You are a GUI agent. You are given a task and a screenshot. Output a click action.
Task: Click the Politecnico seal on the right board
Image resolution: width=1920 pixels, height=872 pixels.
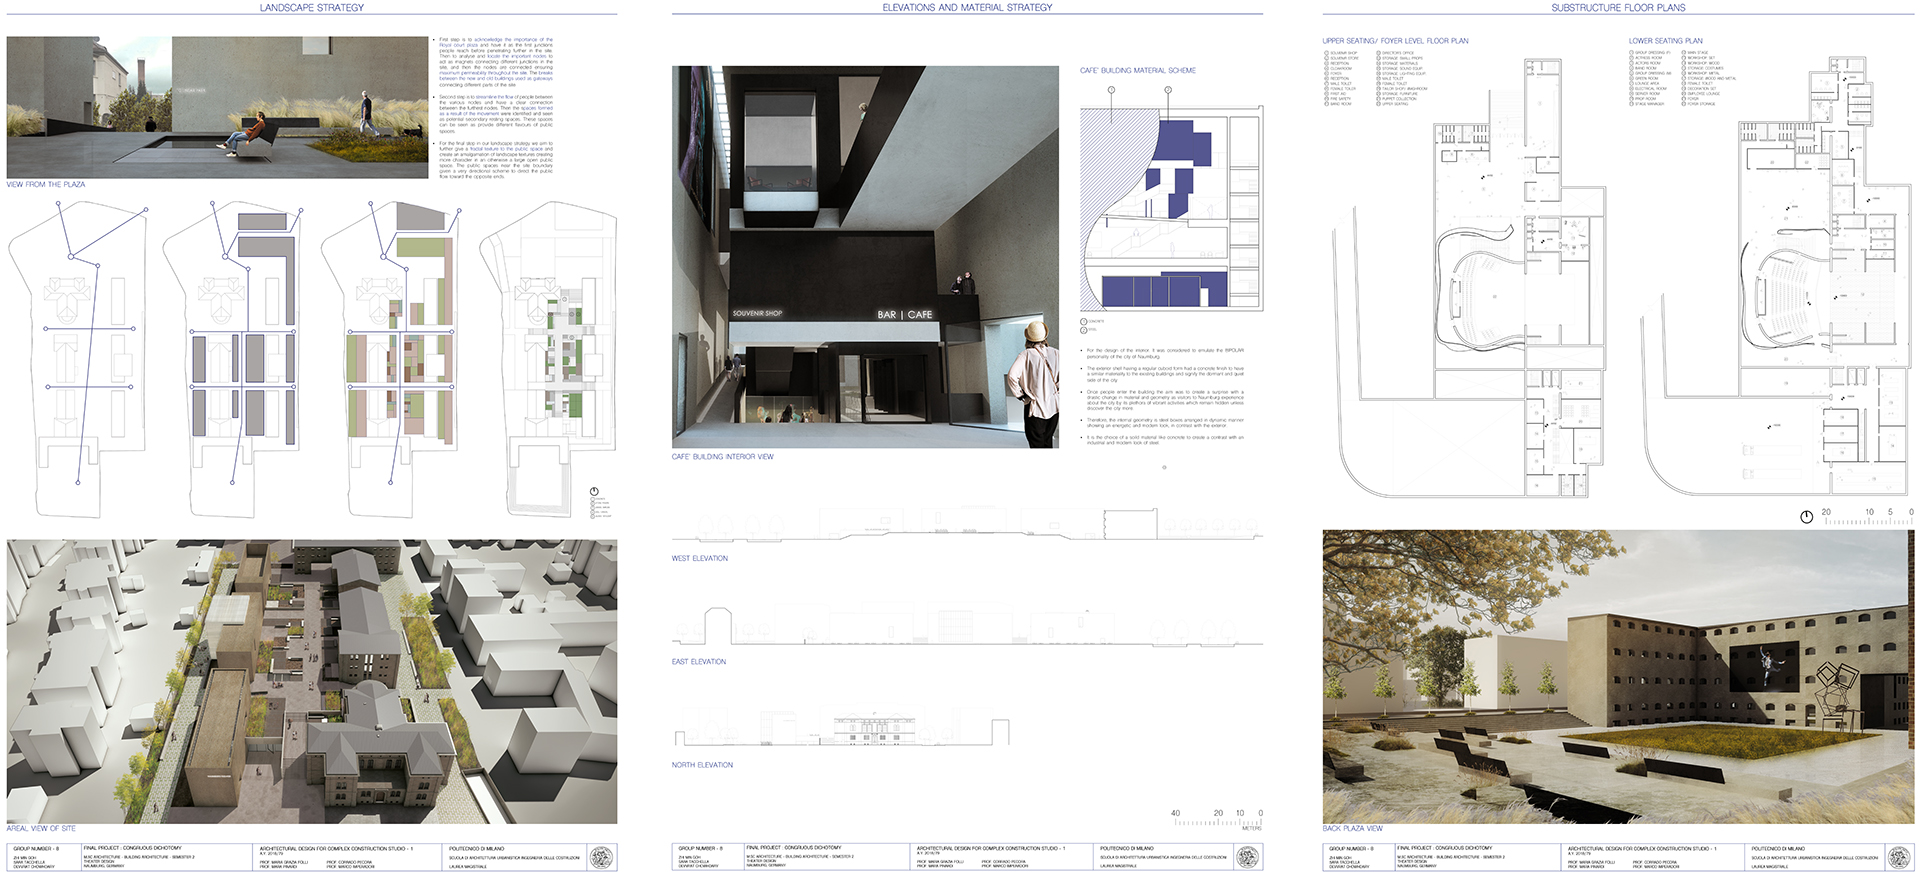(x=1897, y=857)
